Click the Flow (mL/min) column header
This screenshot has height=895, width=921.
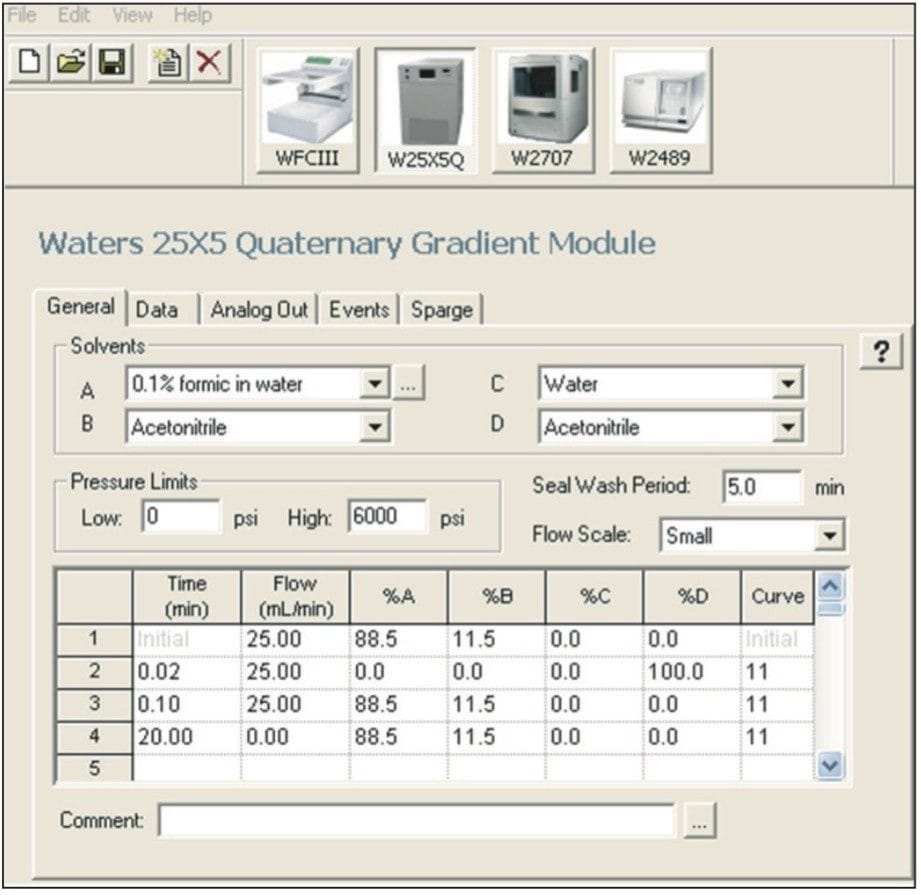(x=295, y=596)
